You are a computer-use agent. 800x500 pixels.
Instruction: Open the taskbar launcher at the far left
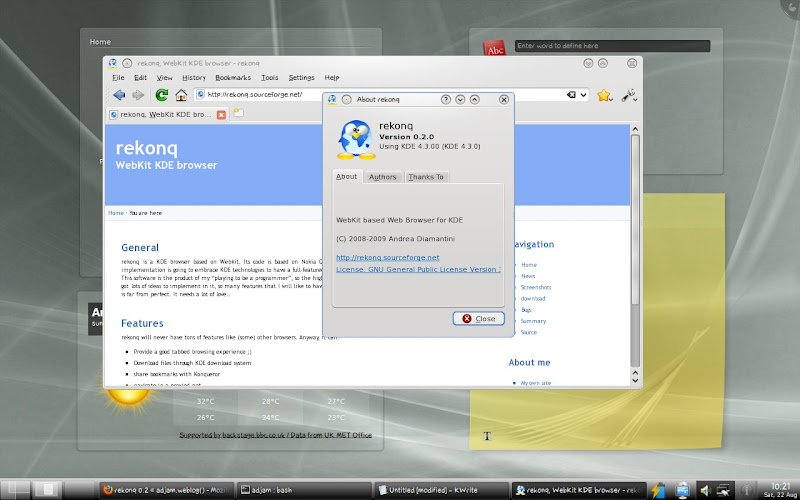click(x=15, y=489)
